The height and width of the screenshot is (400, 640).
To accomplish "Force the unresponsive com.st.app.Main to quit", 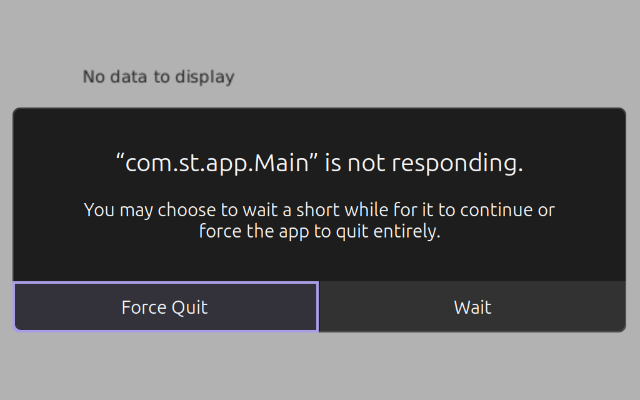I will tap(165, 307).
